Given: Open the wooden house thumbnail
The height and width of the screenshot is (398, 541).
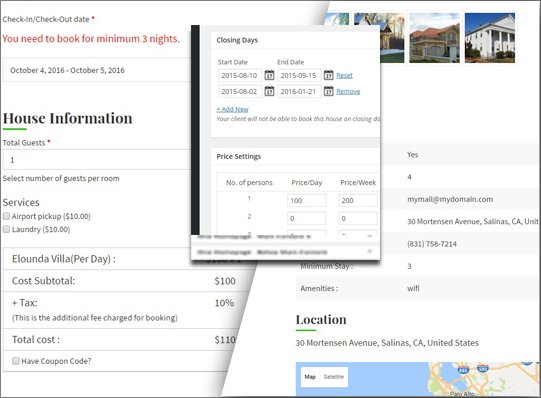Looking at the screenshot, I should (392, 38).
